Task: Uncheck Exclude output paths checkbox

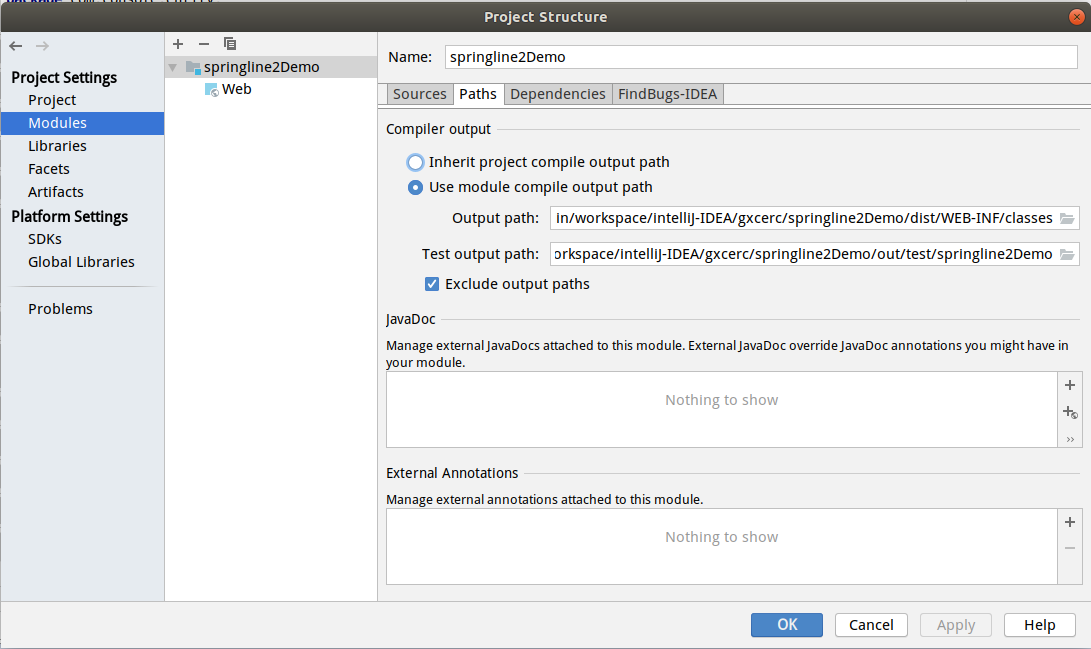Action: (x=432, y=284)
